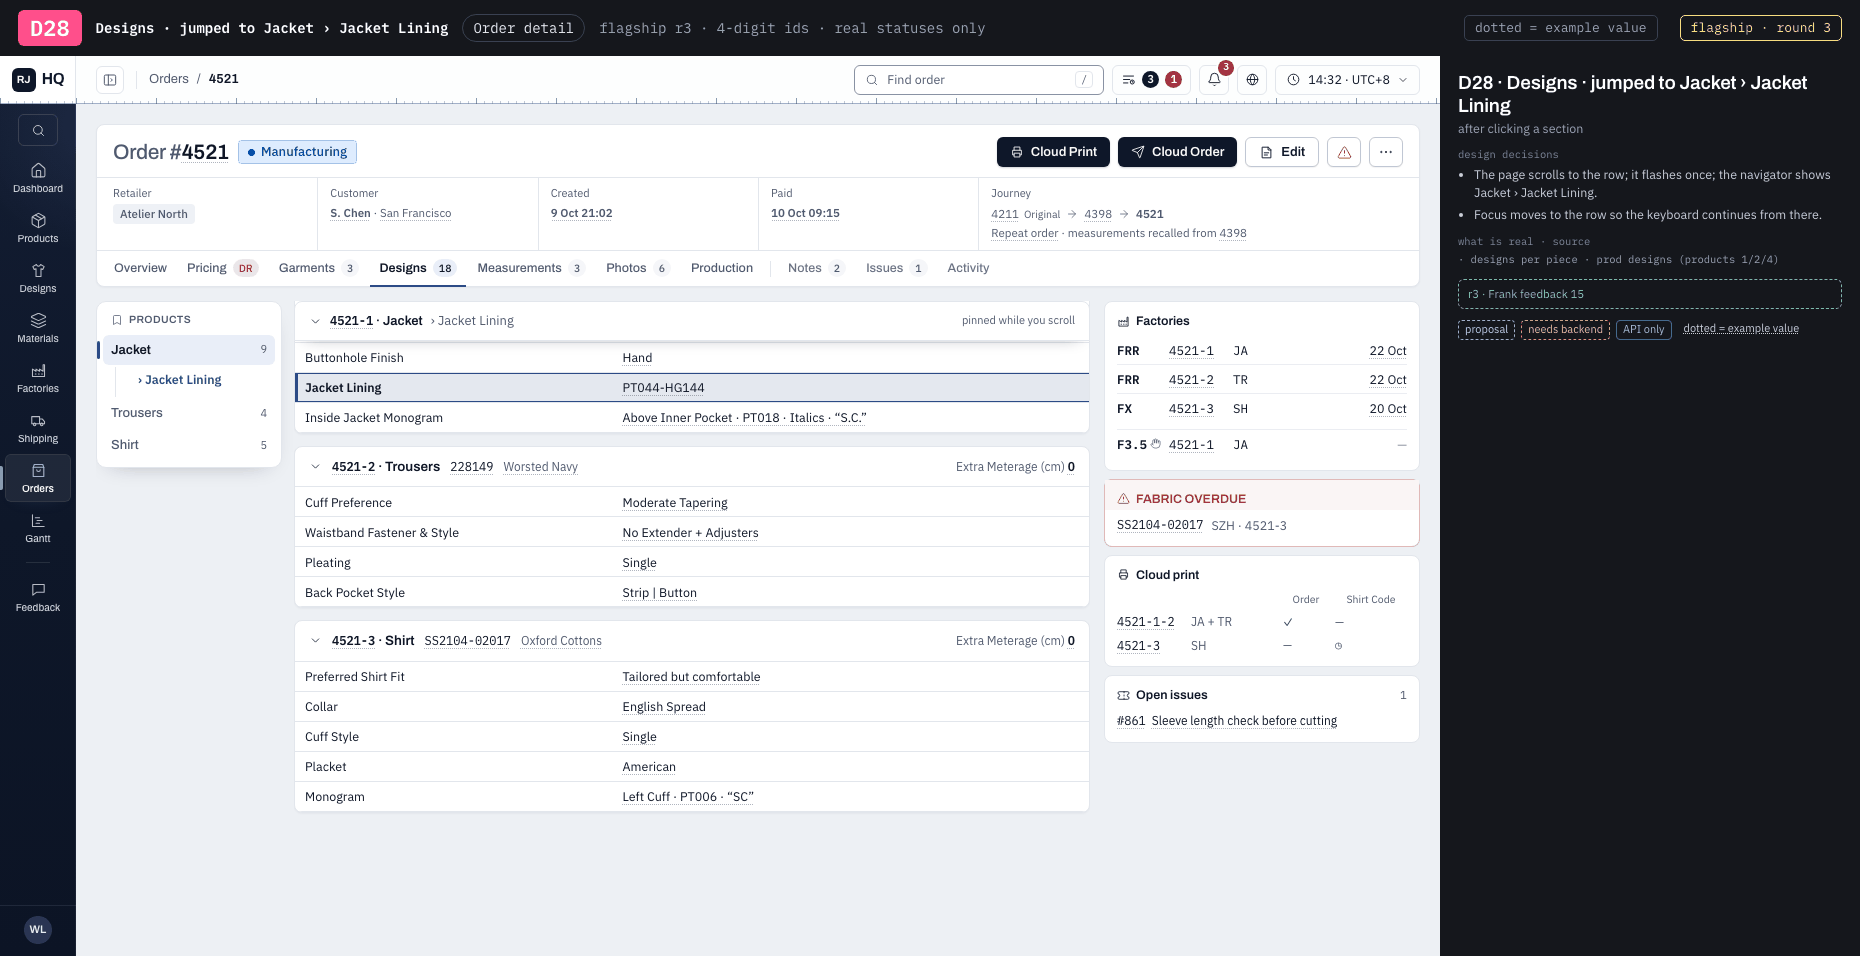Open issue #861 Sleeve length check
1860x956 pixels.
point(1227,721)
